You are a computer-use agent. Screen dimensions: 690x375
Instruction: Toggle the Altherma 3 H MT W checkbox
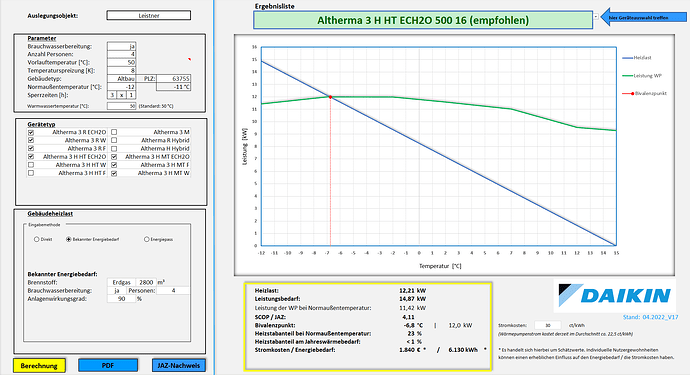(x=114, y=173)
